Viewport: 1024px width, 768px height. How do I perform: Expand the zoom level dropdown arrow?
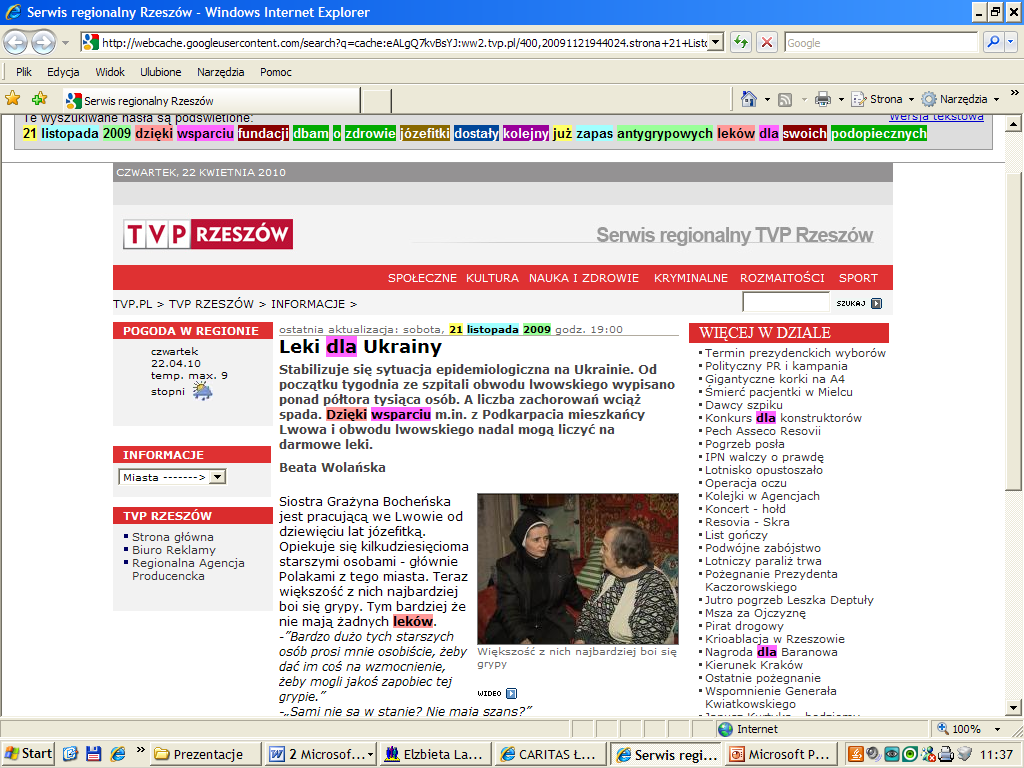[997, 729]
